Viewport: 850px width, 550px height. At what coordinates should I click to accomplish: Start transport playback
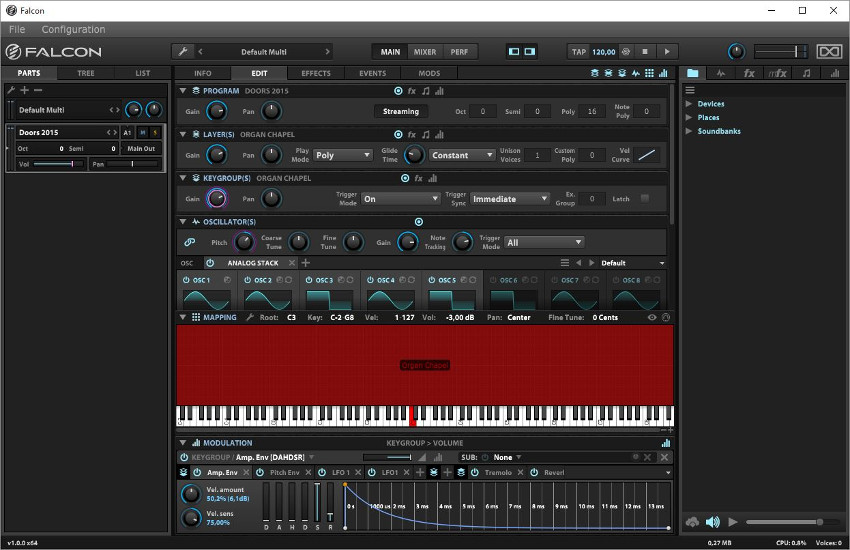(667, 51)
